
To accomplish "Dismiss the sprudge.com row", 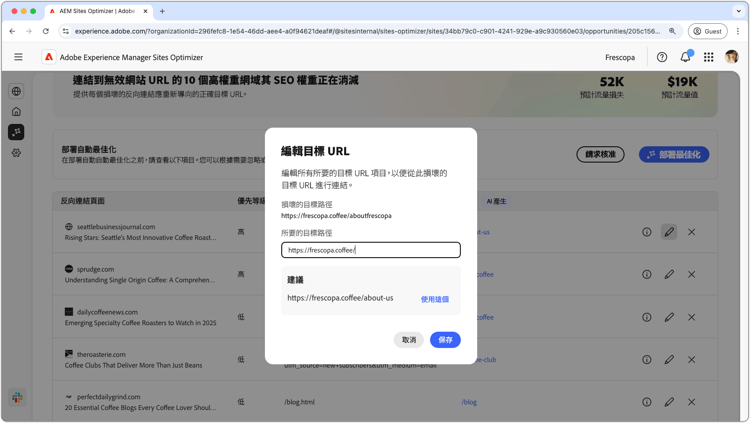I will click(x=692, y=275).
